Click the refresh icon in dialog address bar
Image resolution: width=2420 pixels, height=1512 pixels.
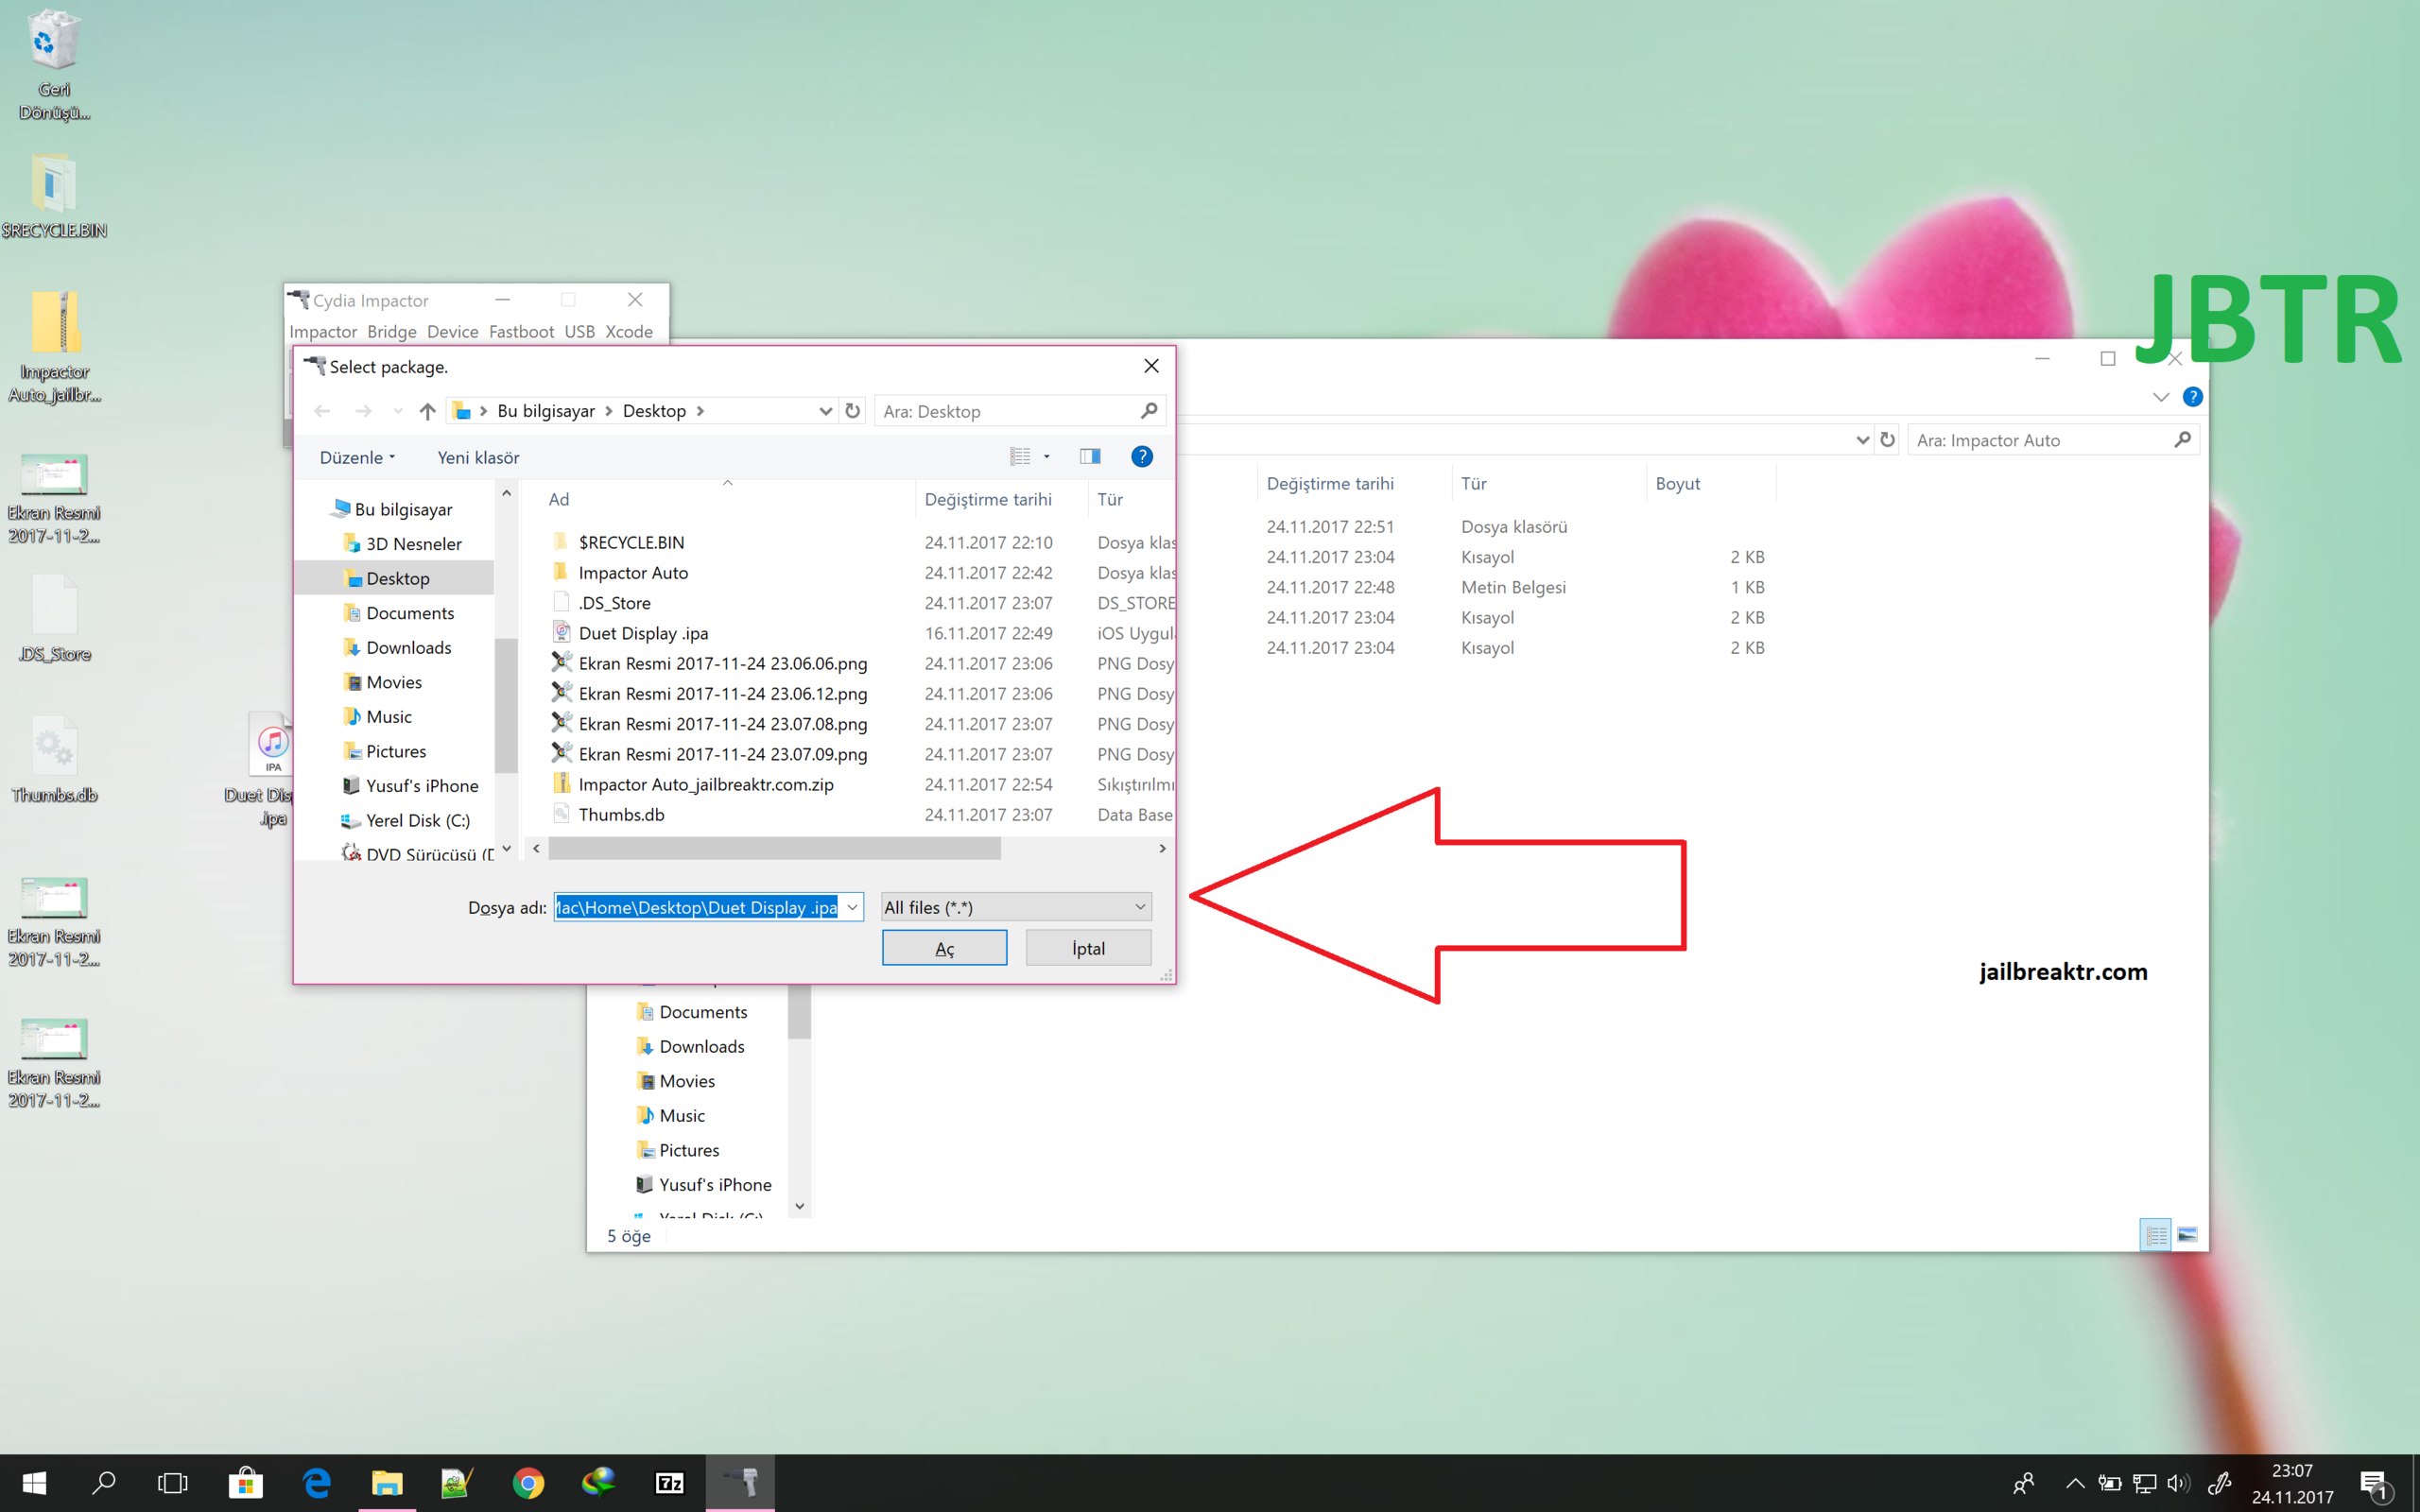click(852, 411)
